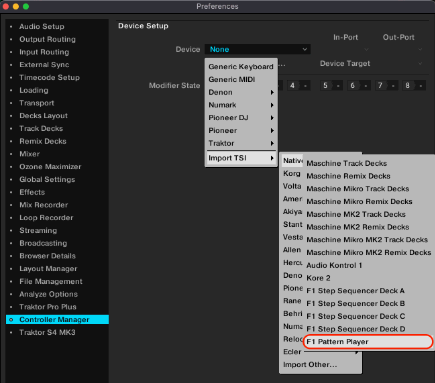Open the Output Routing preferences page
Viewport: 435px width, 383px height.
pyautogui.click(x=47, y=39)
